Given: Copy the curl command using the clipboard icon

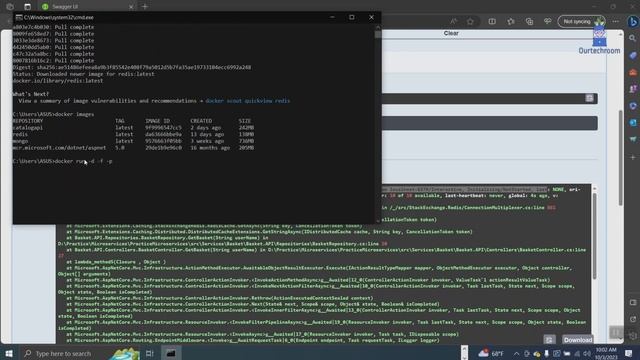Looking at the screenshot, I should 589,98.
